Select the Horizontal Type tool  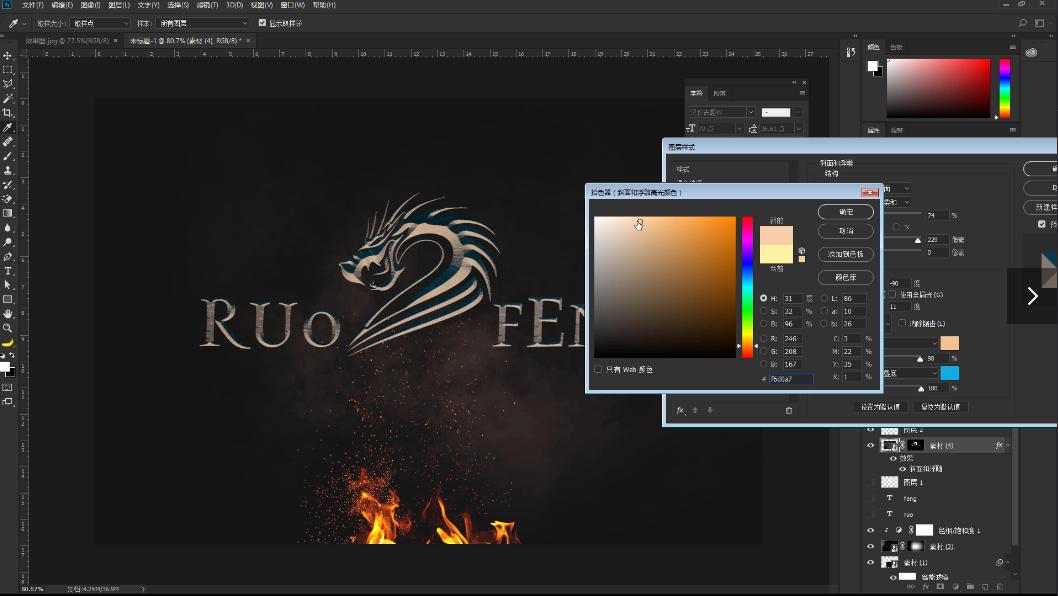click(8, 271)
